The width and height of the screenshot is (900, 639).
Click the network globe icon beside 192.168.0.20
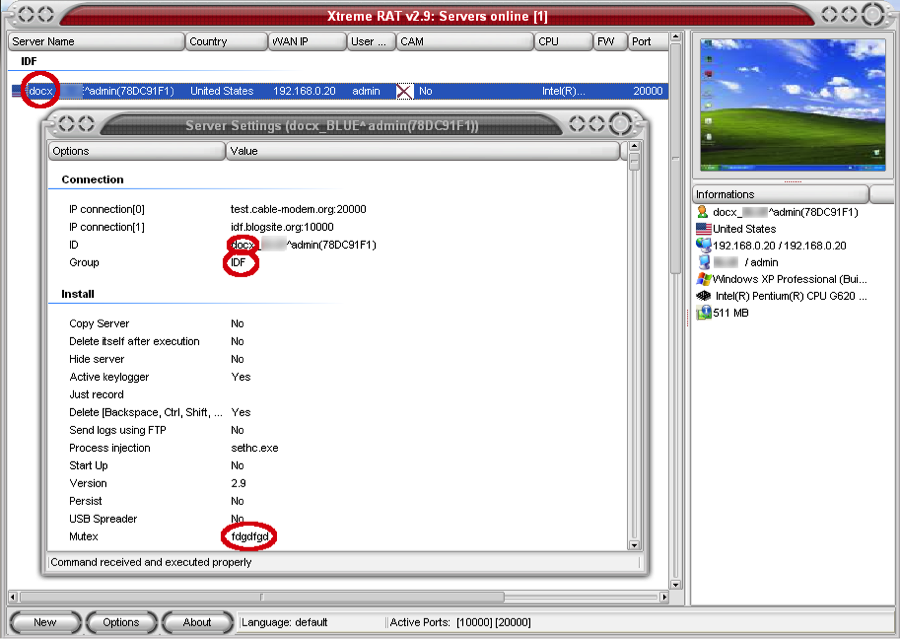[703, 245]
